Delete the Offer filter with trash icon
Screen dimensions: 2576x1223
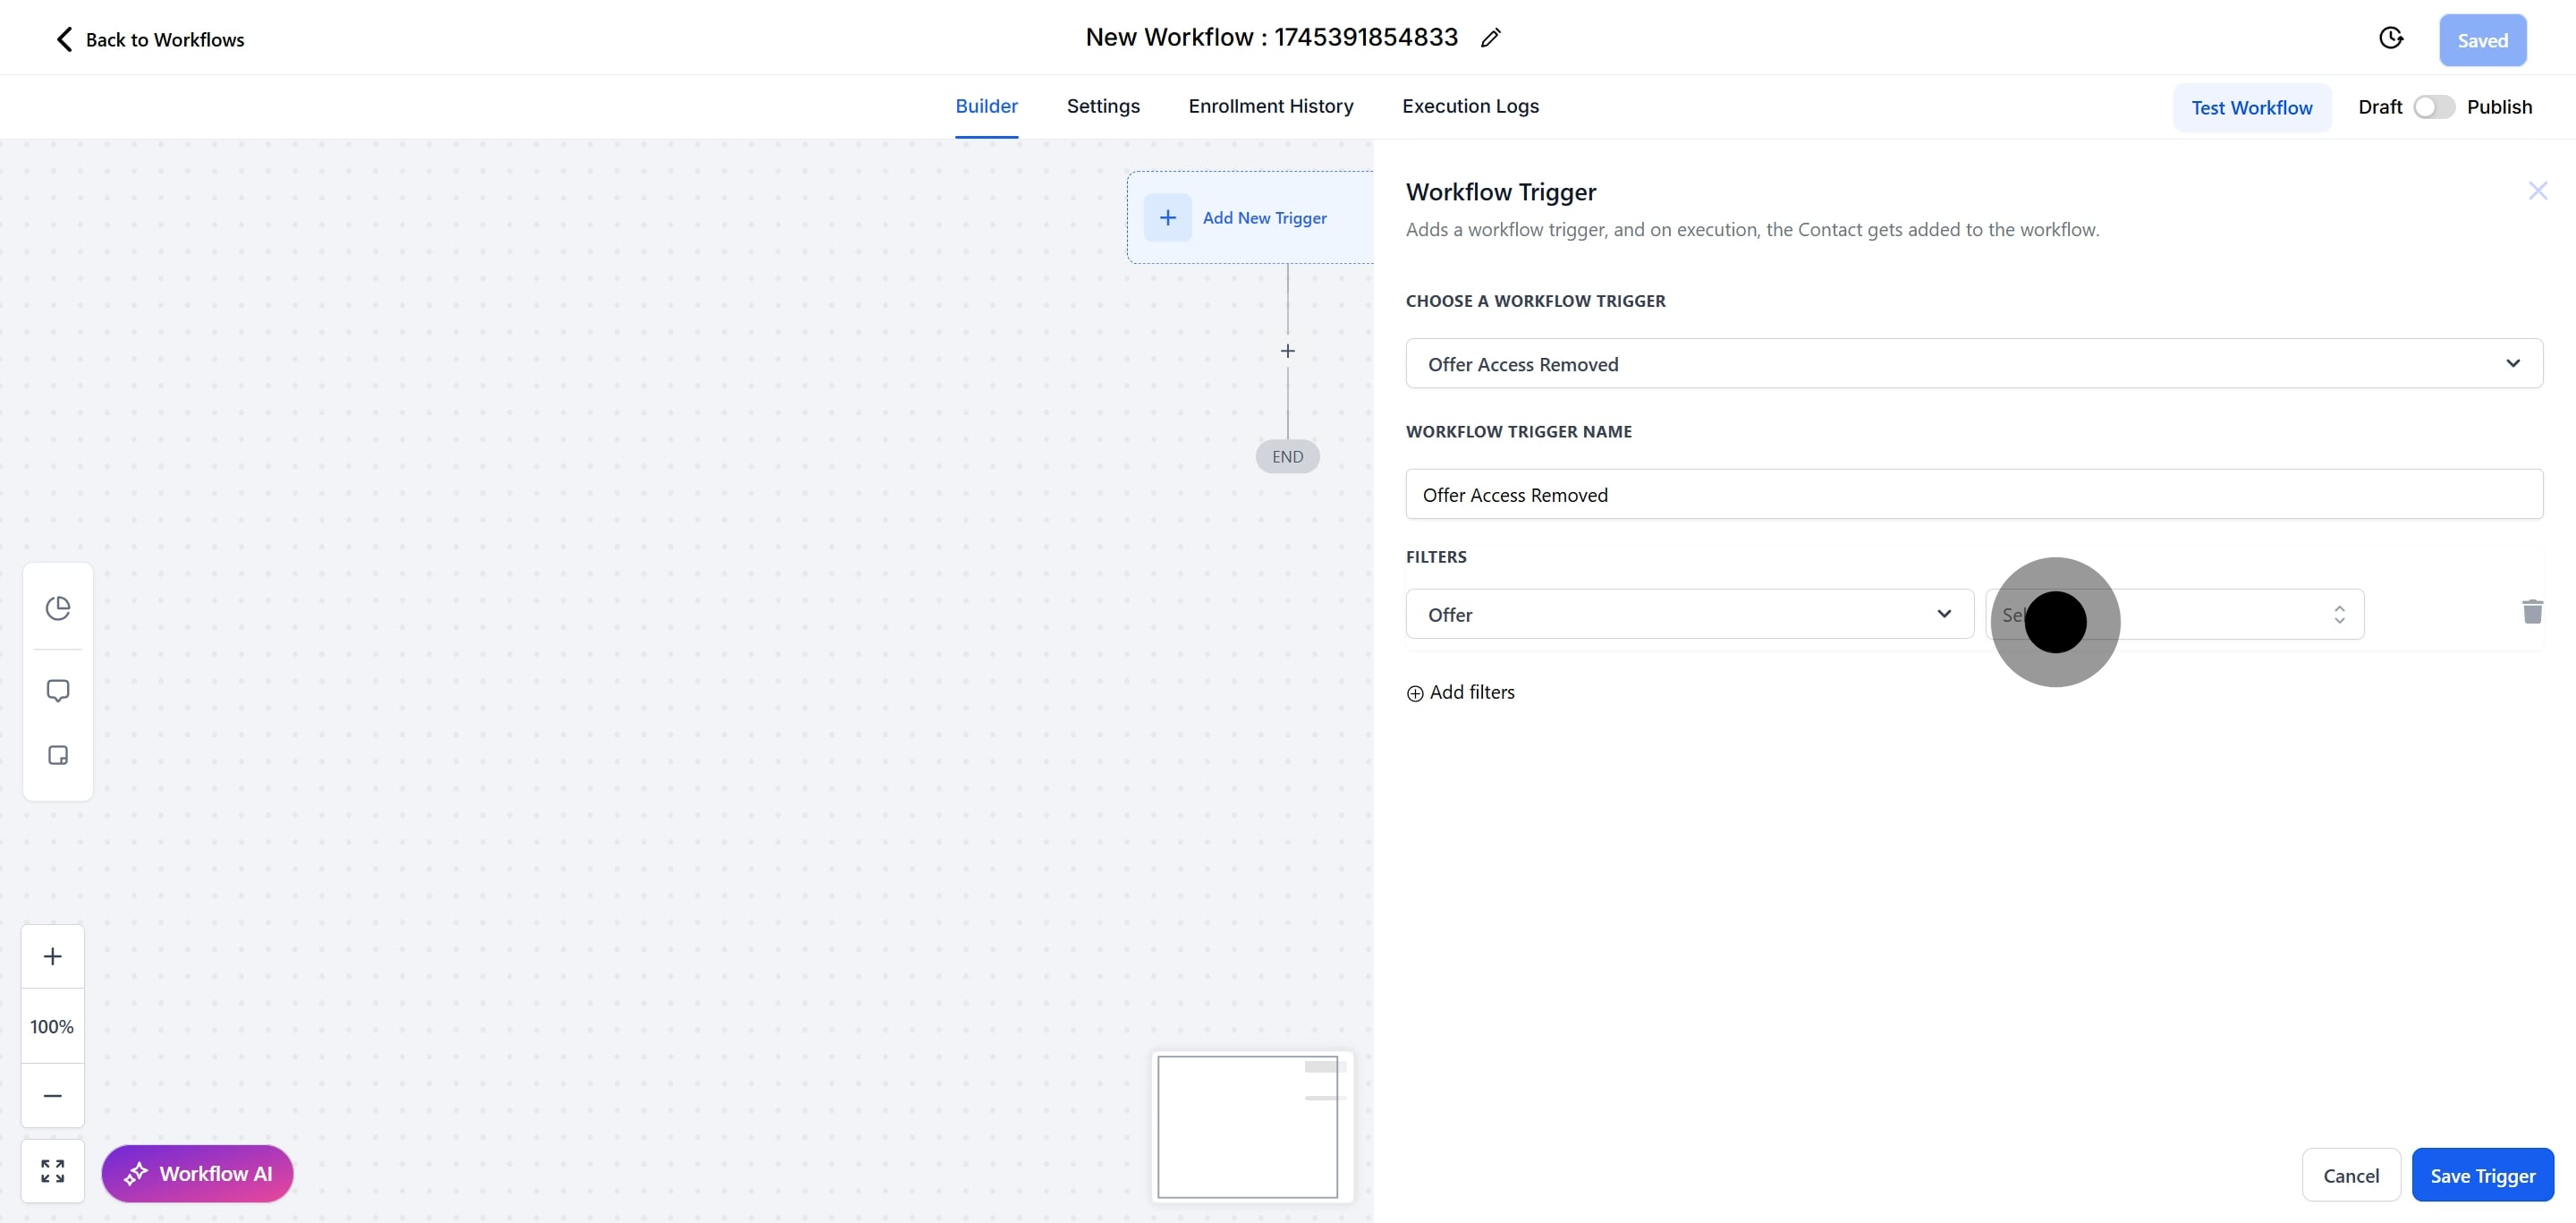pos(2531,612)
